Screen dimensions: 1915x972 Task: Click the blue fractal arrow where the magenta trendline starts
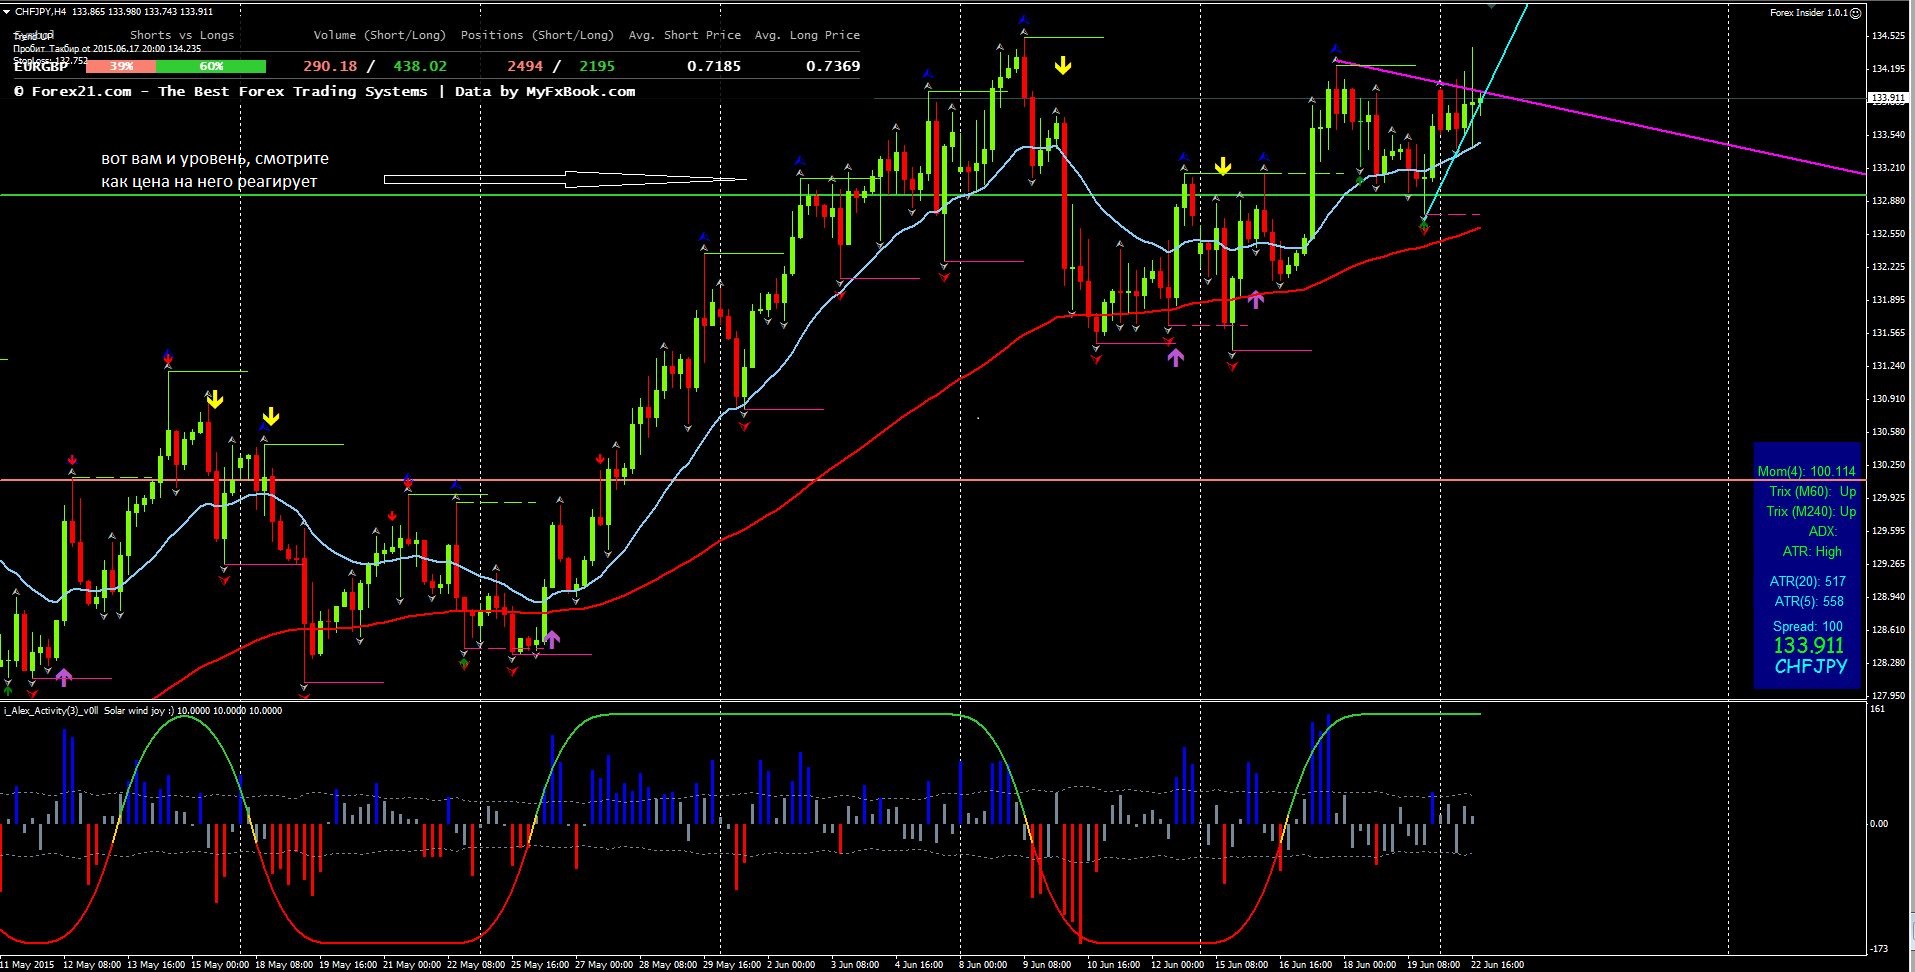pyautogui.click(x=1335, y=48)
